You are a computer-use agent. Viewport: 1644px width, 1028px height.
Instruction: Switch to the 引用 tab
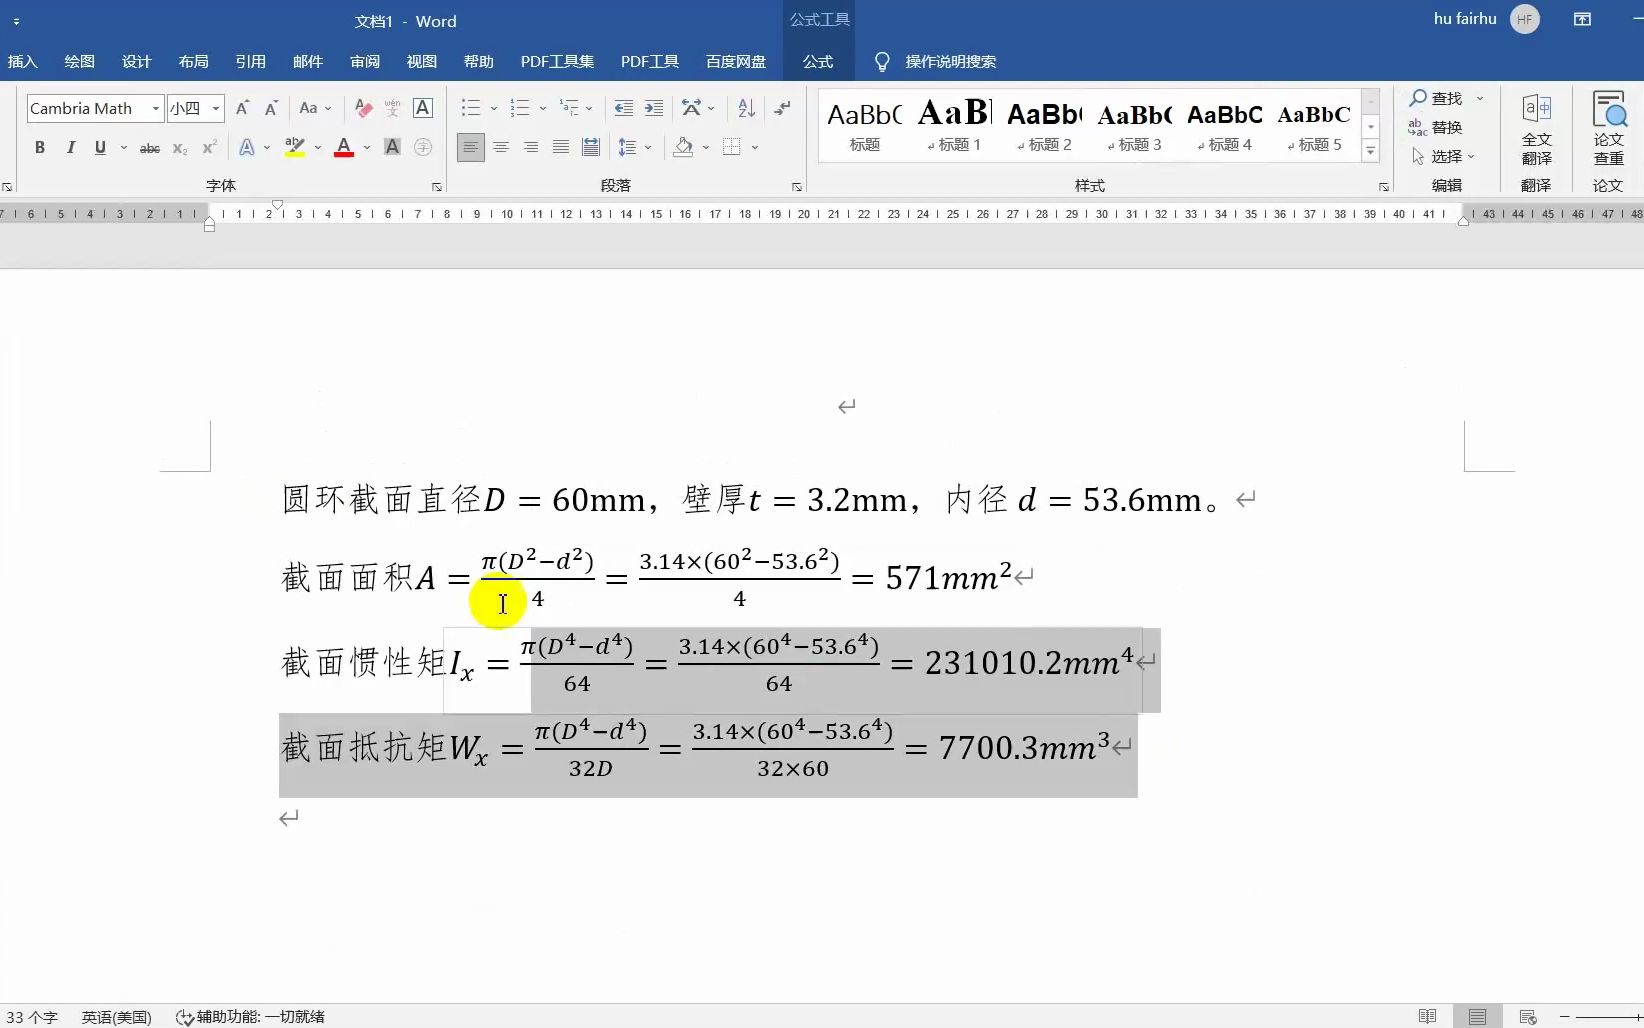(x=251, y=62)
